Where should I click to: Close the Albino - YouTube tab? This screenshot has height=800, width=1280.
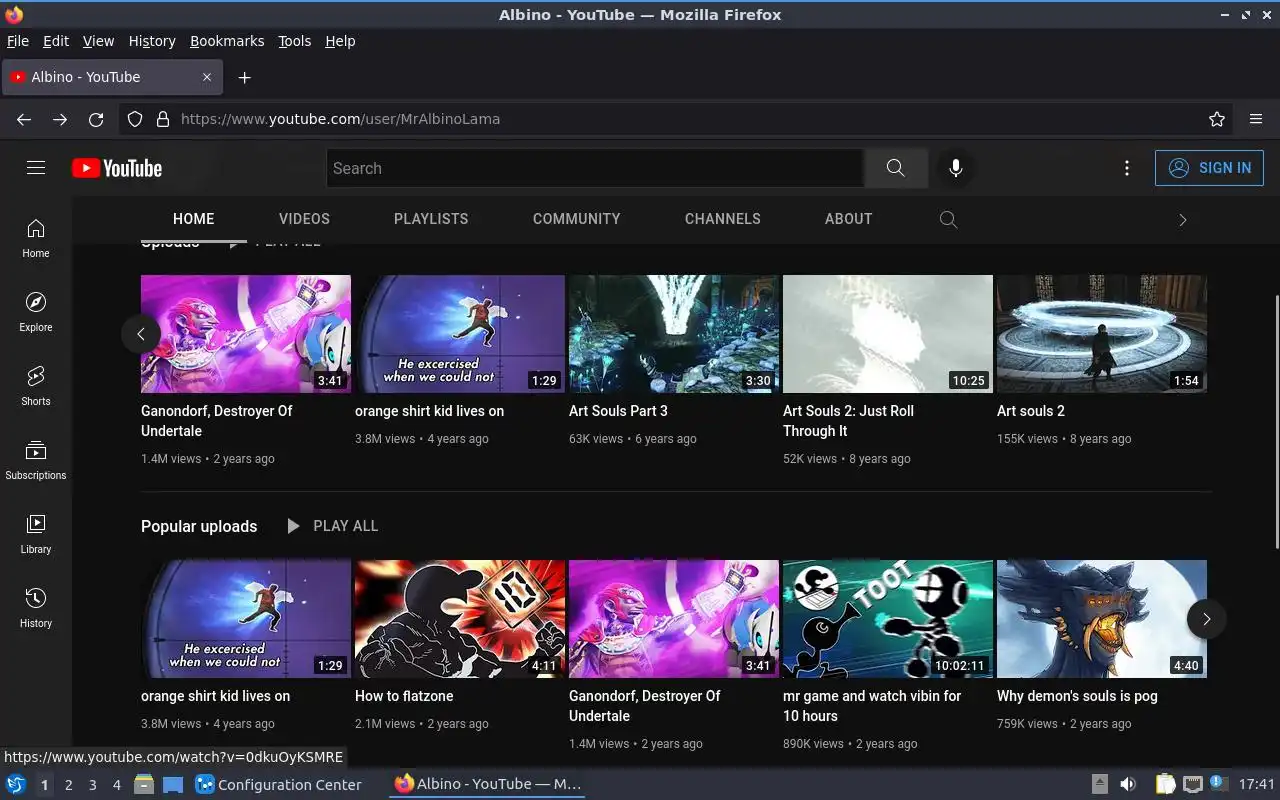point(207,77)
